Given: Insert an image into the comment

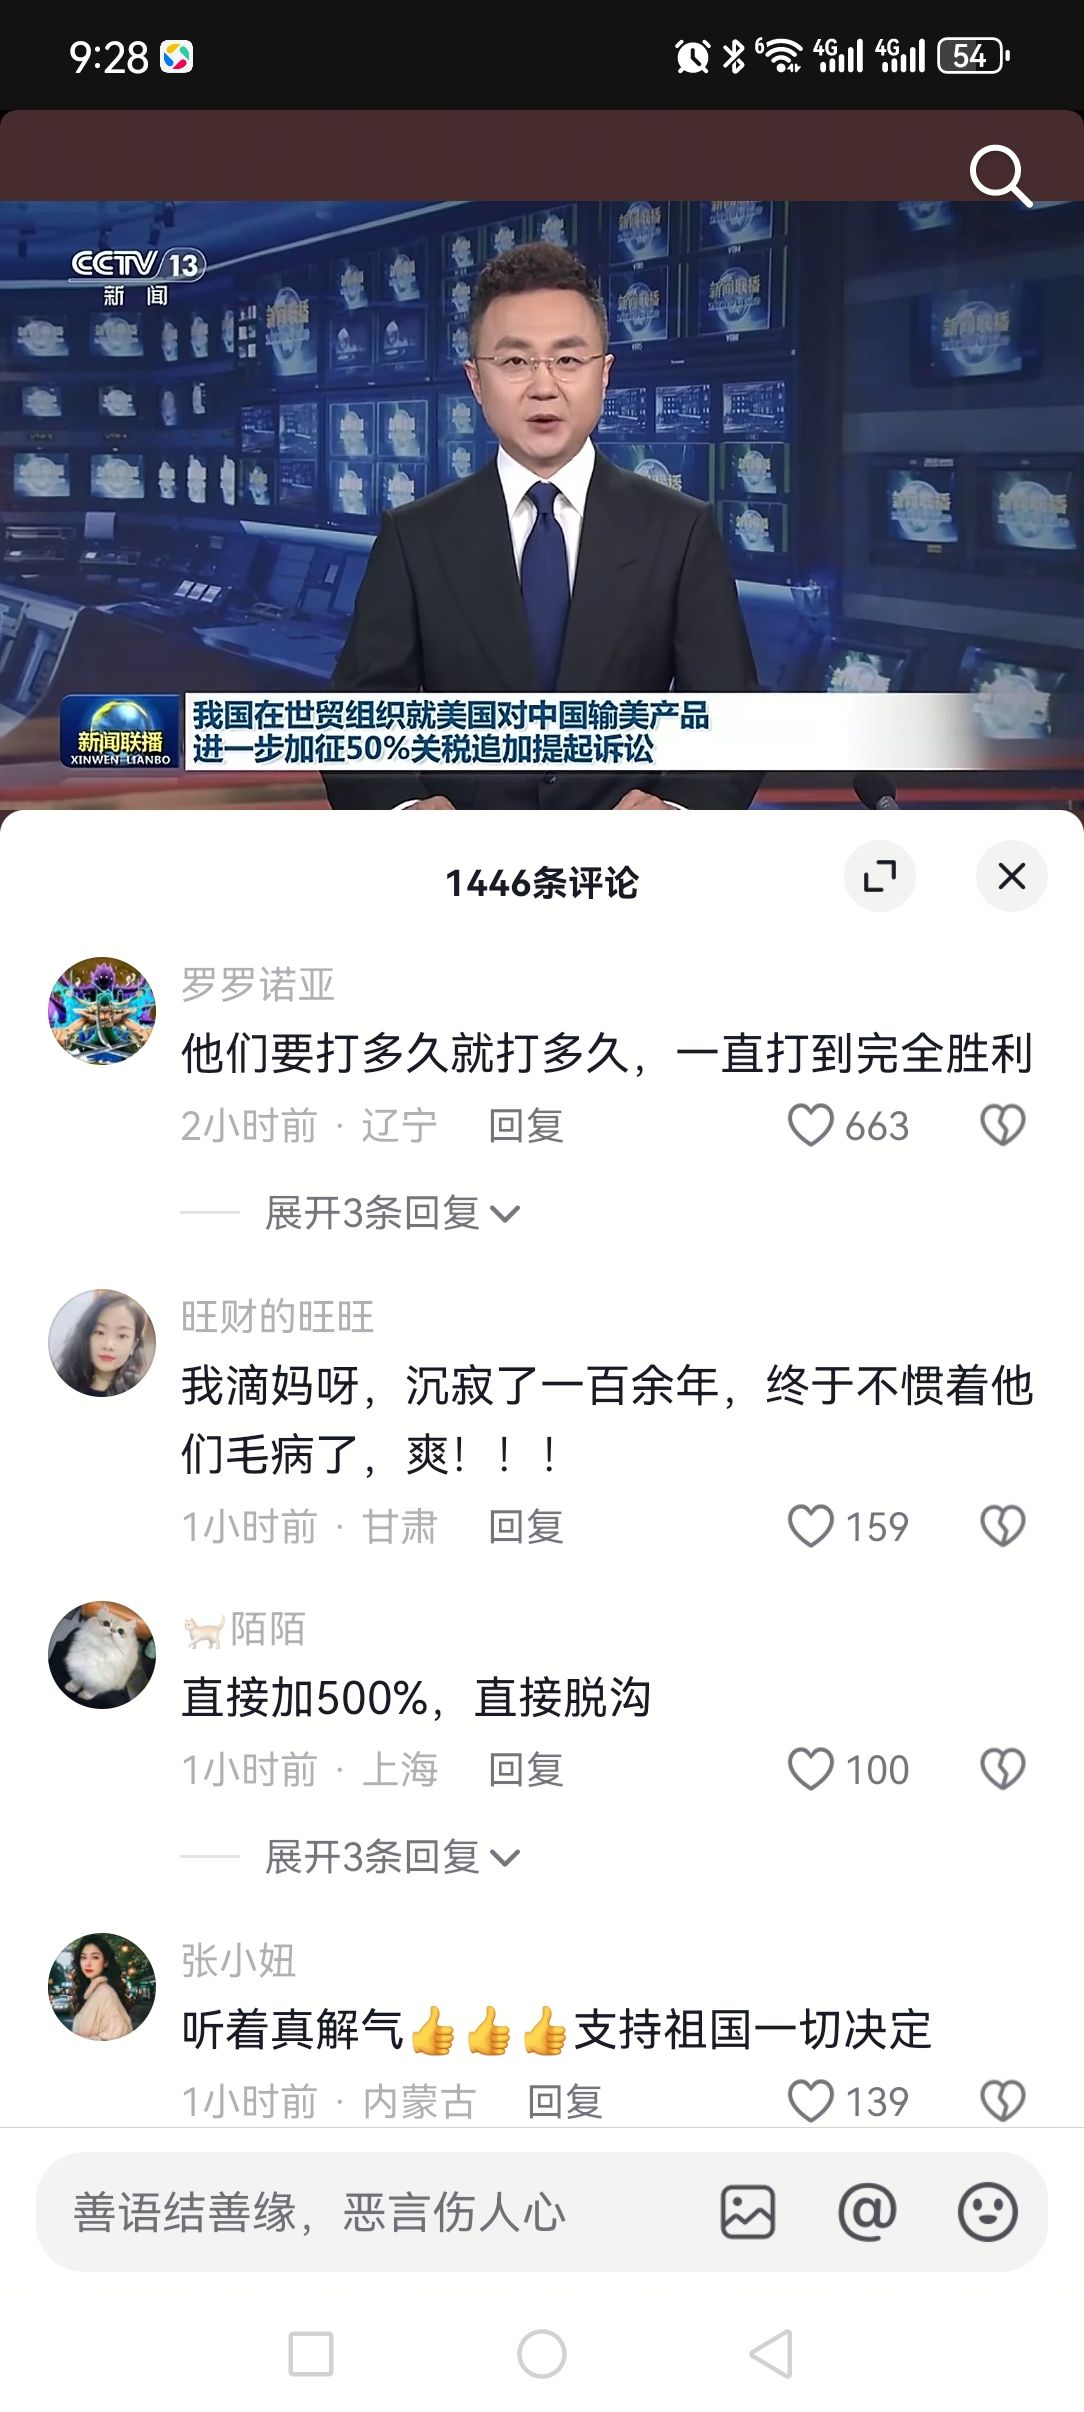Looking at the screenshot, I should pos(748,2211).
